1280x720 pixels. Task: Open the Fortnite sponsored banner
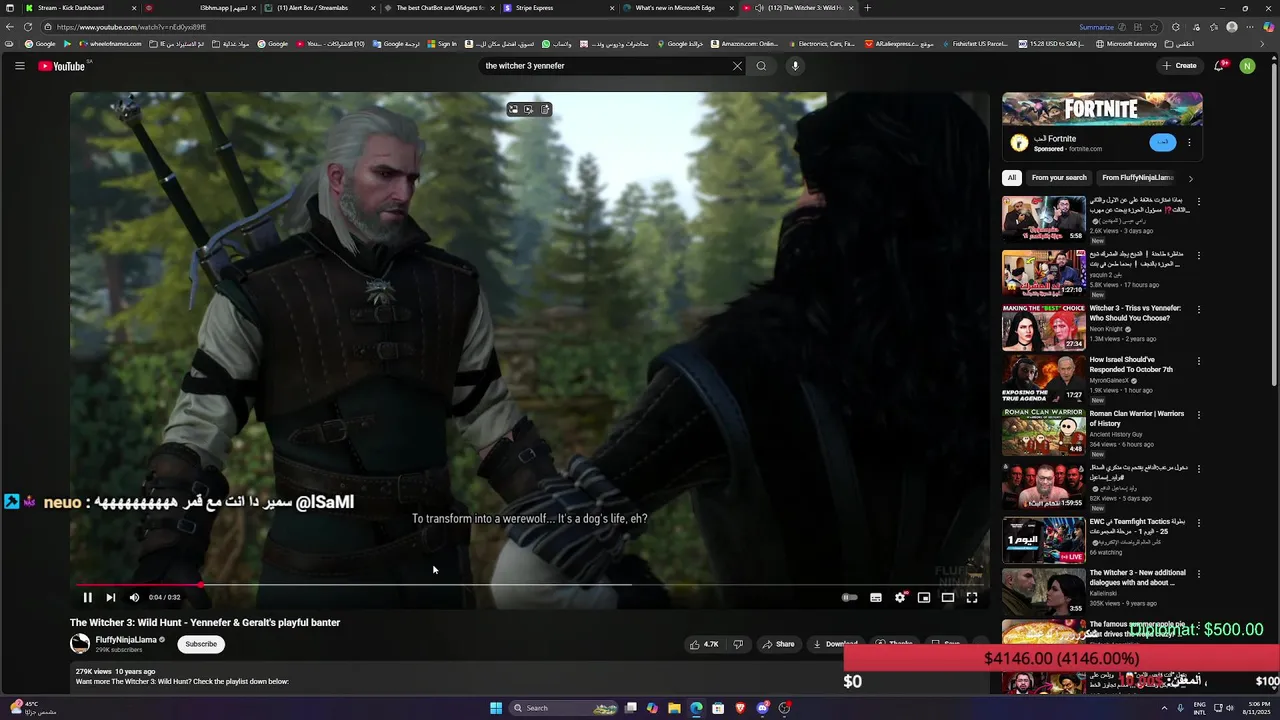1102,109
